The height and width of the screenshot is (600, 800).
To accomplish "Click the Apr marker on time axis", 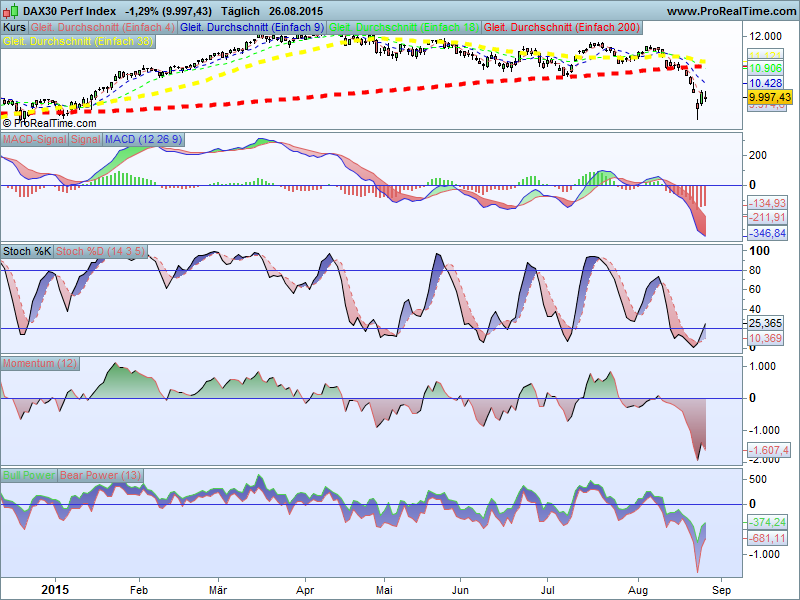I will click(x=305, y=590).
